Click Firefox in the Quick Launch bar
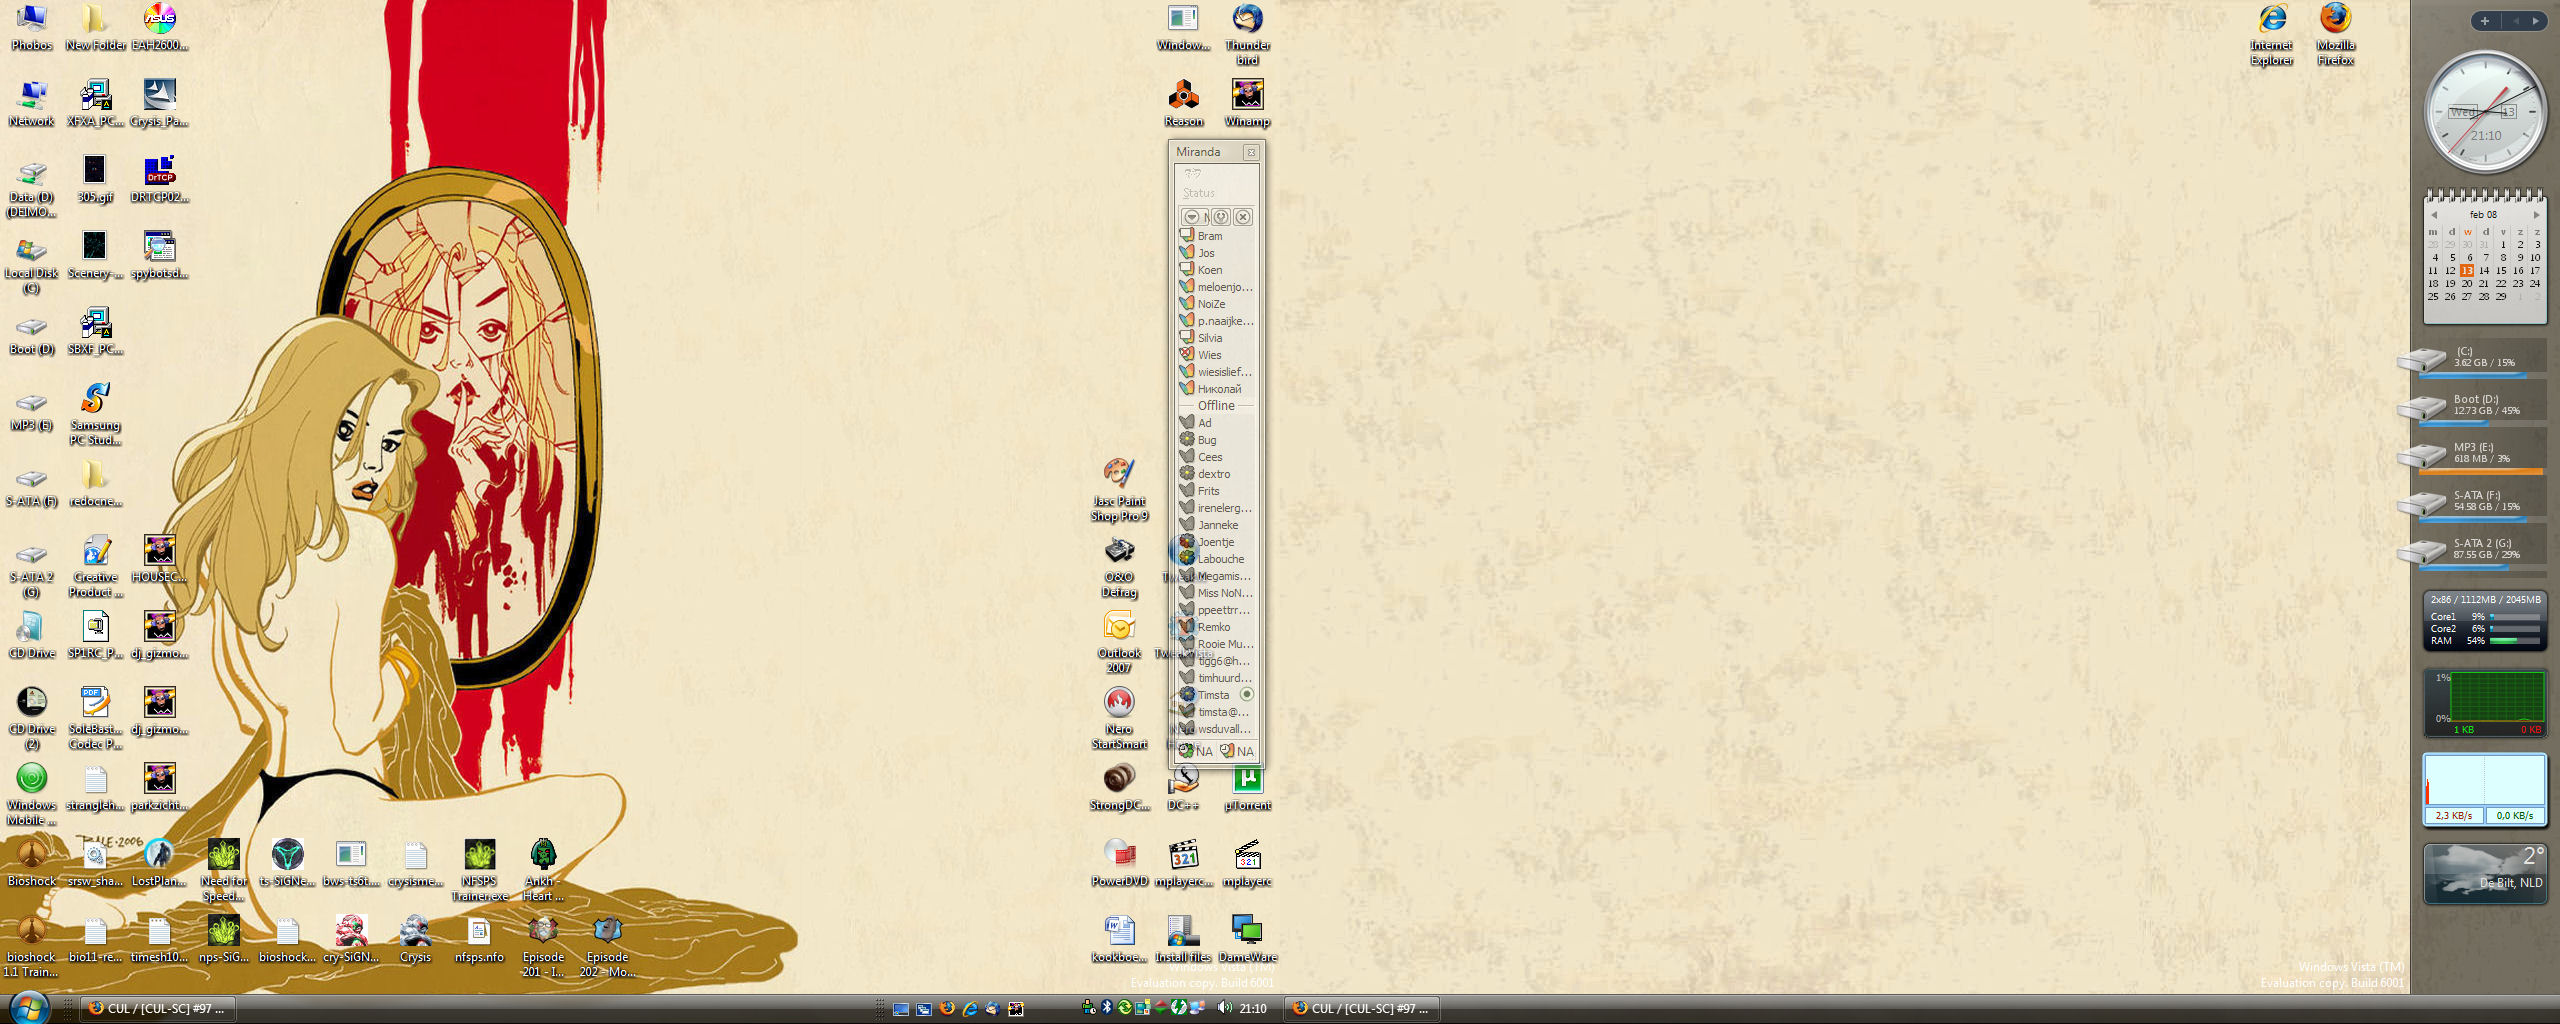 pyautogui.click(x=946, y=1008)
